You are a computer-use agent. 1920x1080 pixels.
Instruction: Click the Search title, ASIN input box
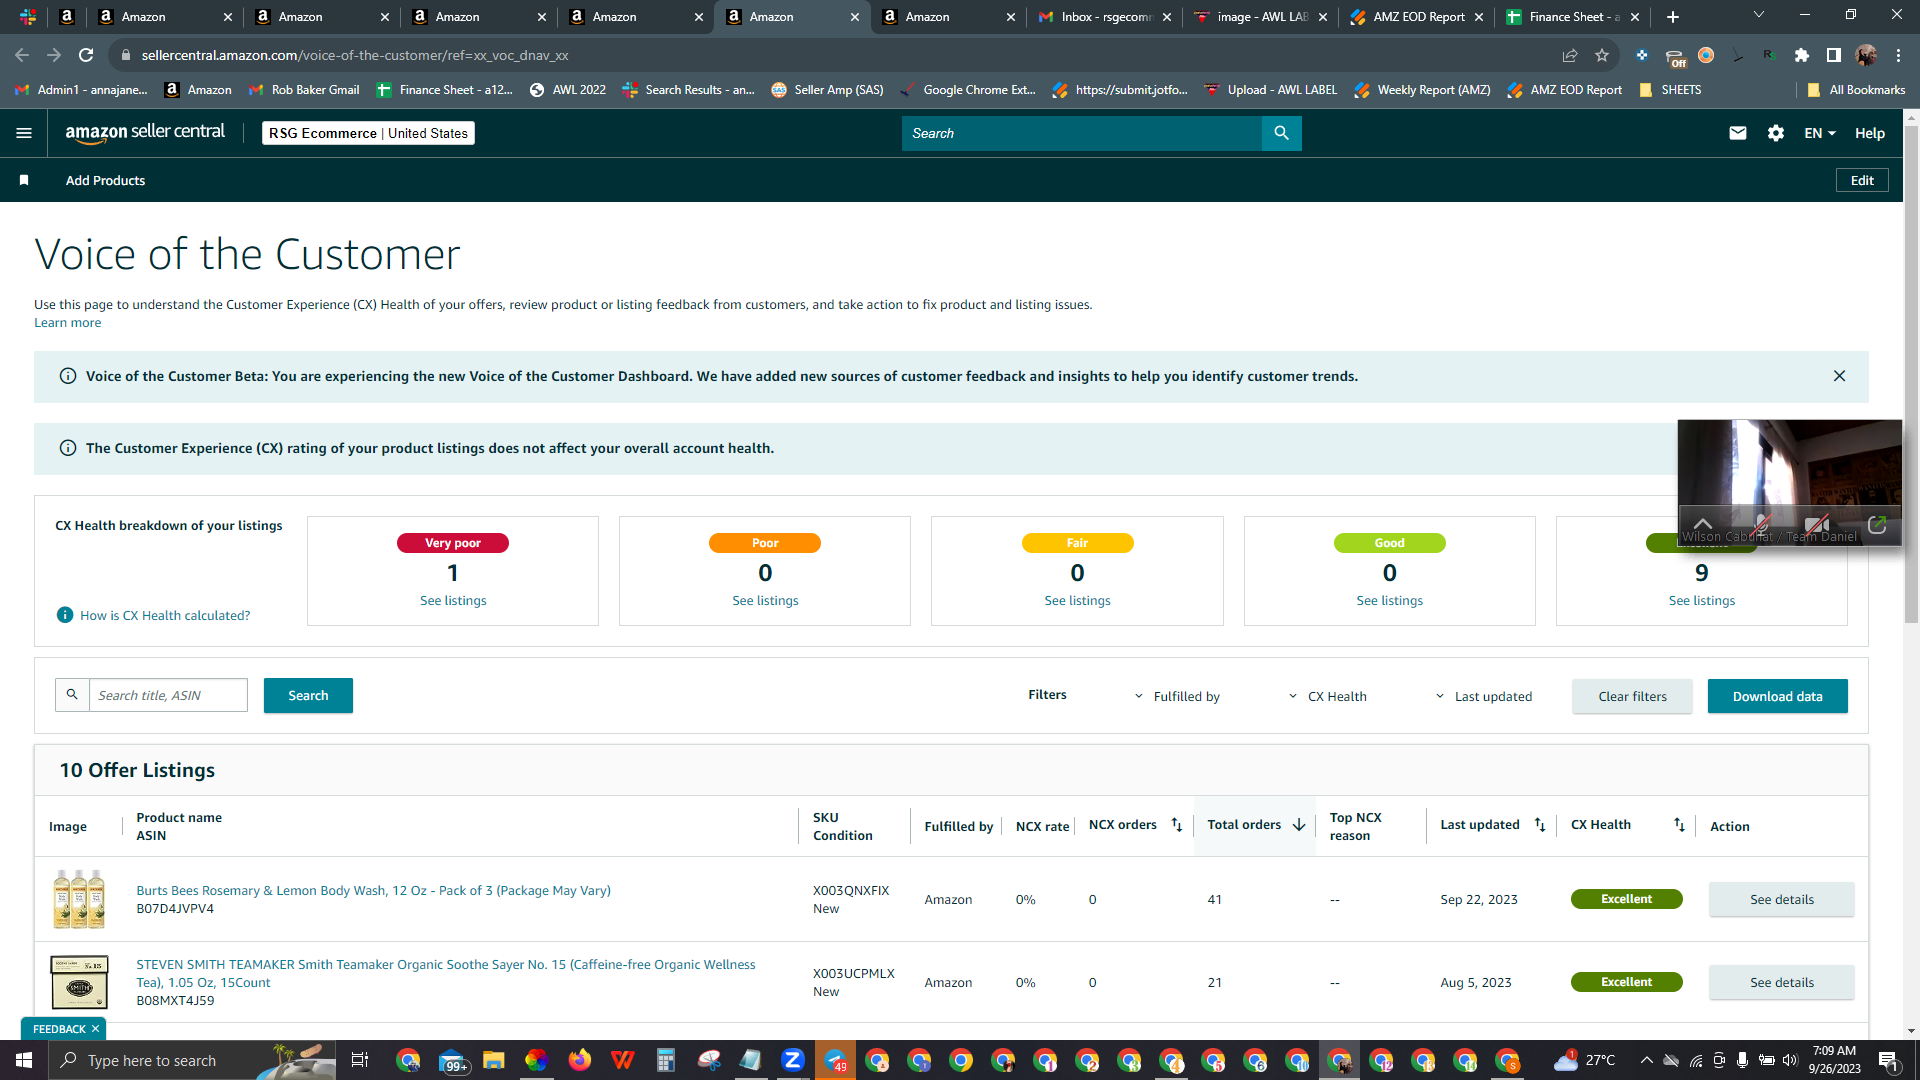click(x=168, y=695)
